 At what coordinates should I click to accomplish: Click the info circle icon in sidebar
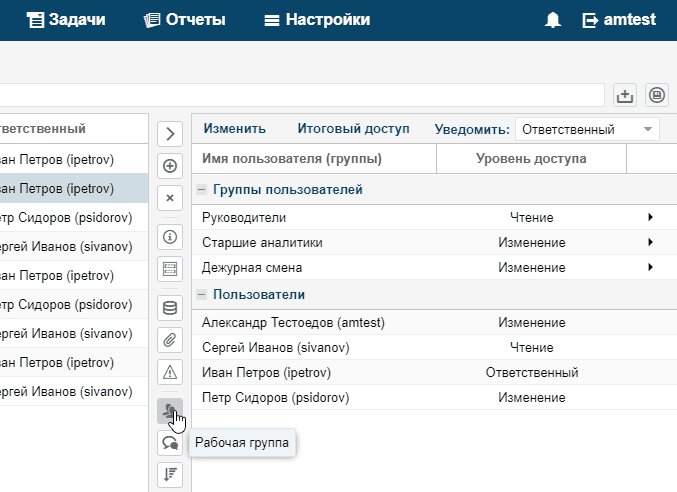point(170,237)
